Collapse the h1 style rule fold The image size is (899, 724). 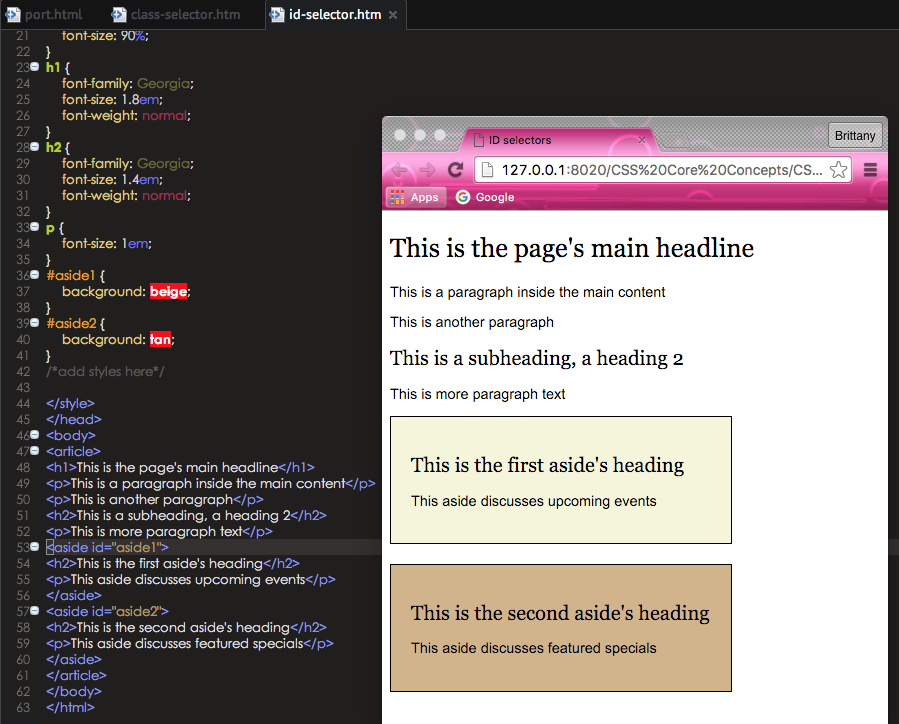point(34,67)
